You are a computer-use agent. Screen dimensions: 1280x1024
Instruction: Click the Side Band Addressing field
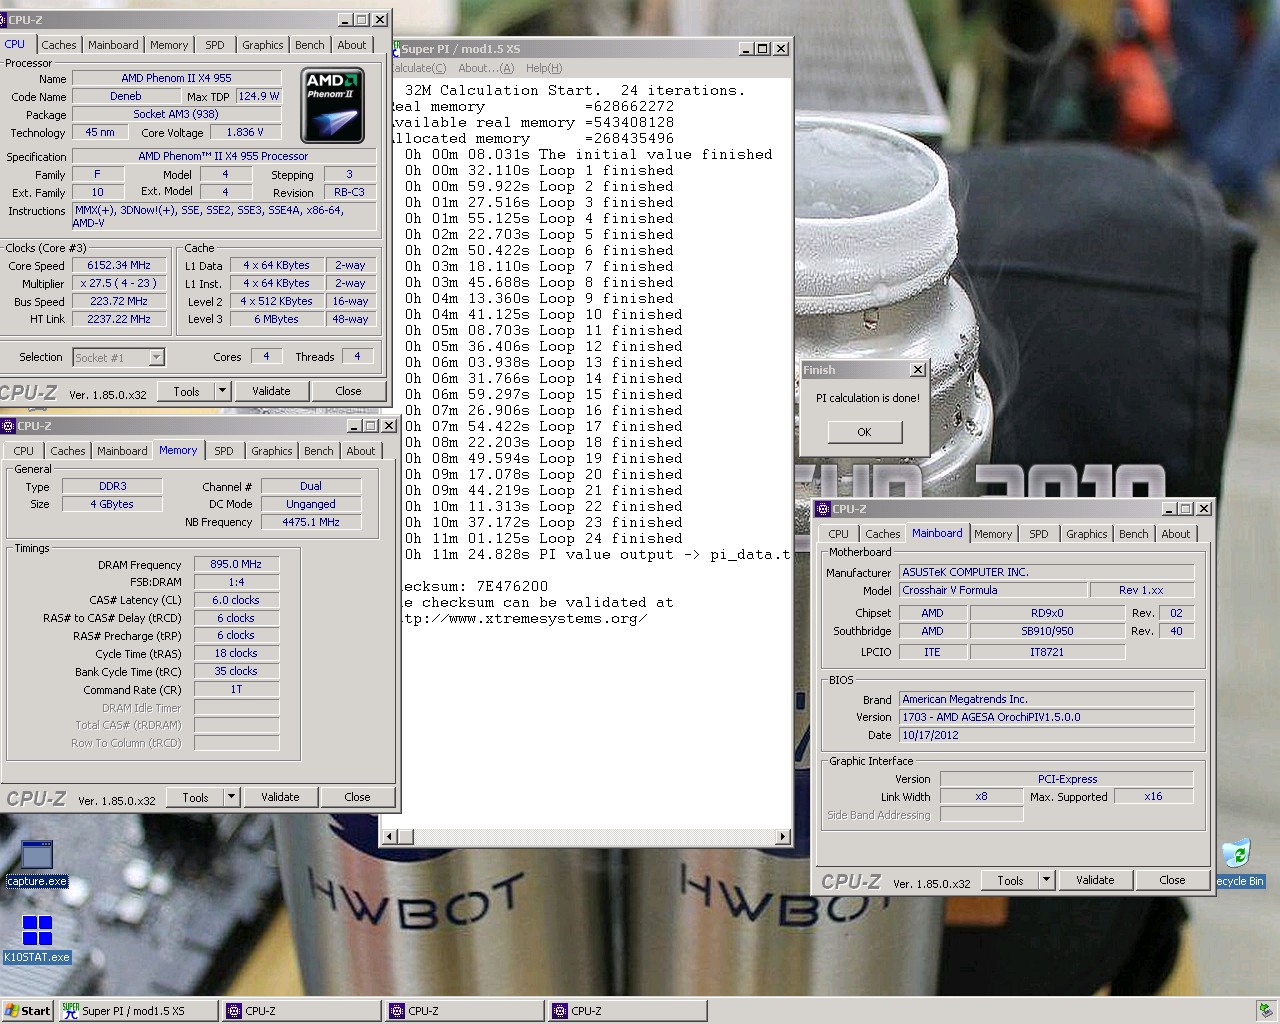coord(982,815)
